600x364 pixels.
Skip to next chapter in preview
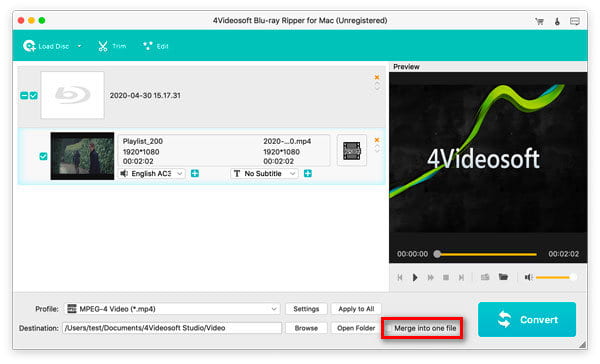tap(461, 277)
